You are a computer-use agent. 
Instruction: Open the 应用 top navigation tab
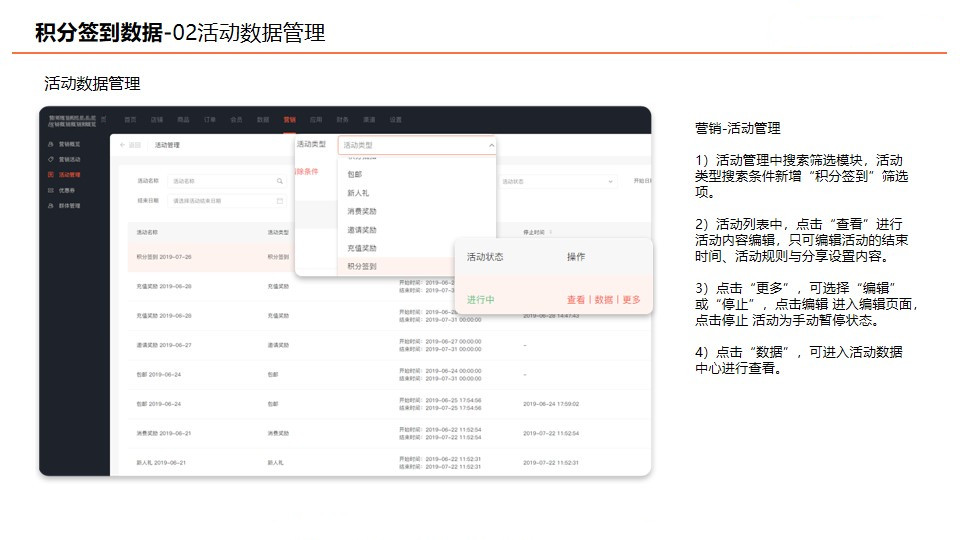point(316,120)
